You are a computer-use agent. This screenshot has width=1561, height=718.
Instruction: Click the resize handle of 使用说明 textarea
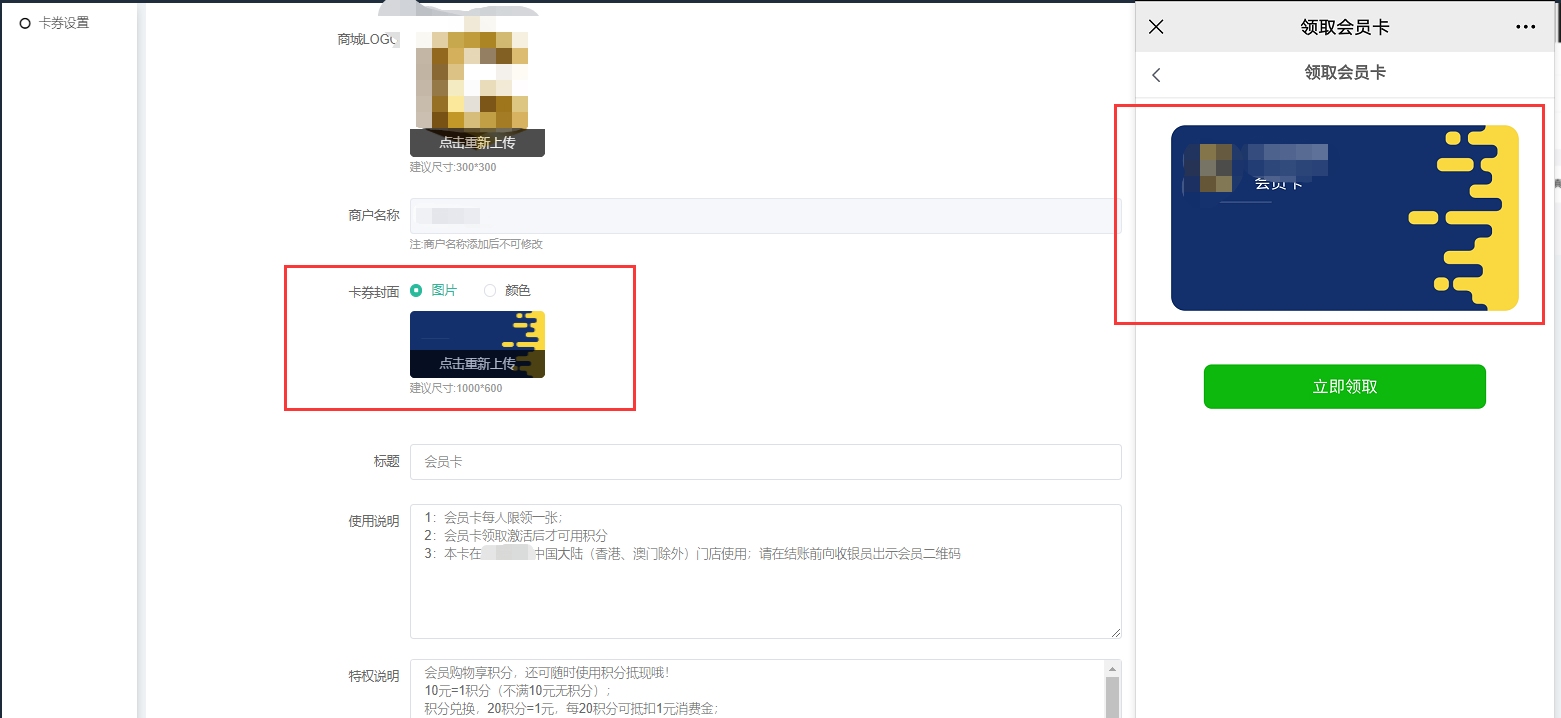tap(1115, 632)
